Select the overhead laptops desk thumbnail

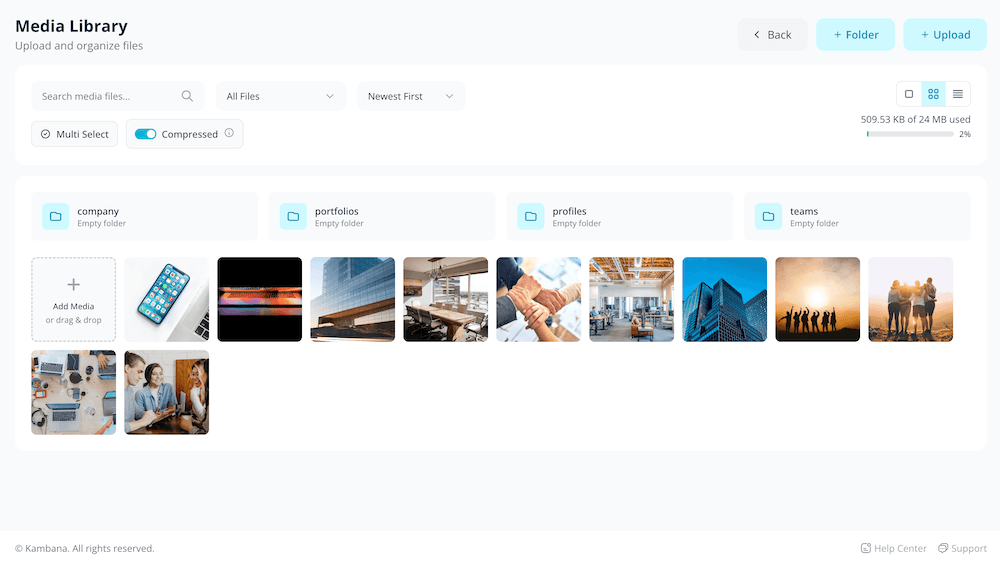point(73,392)
